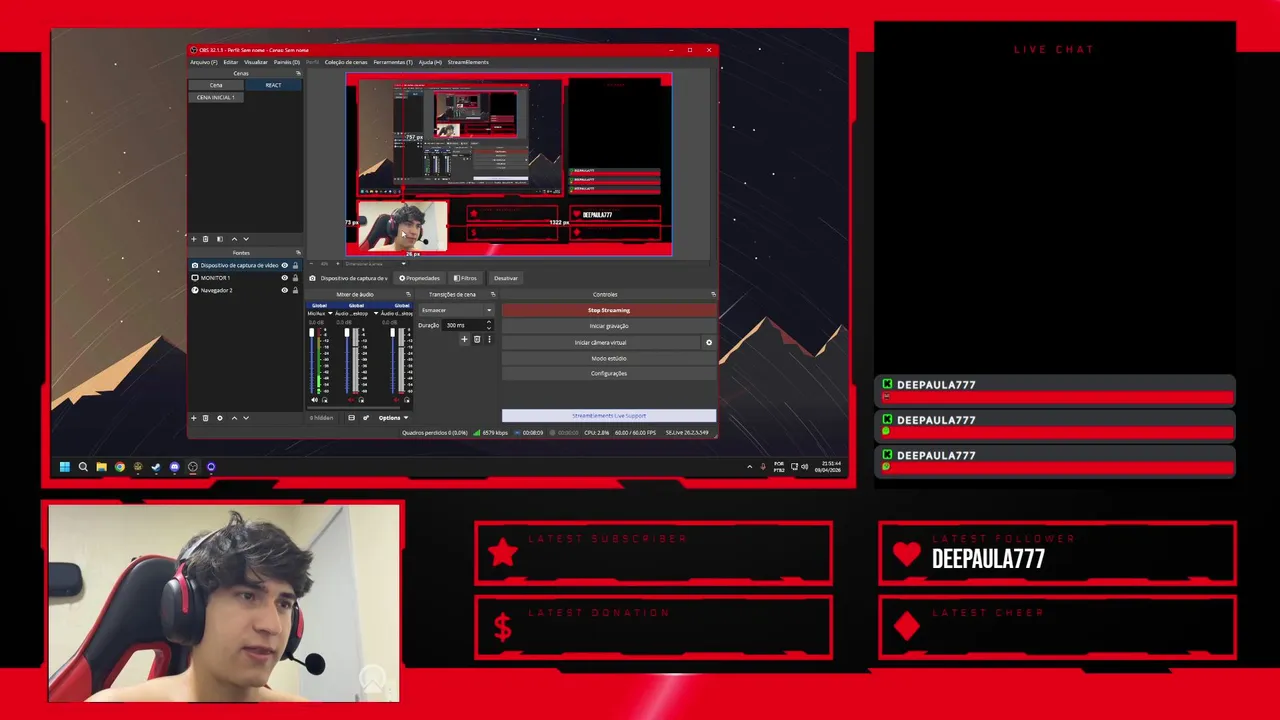The image size is (1280, 720).
Task: Enable Modo estúdio
Action: coord(609,358)
